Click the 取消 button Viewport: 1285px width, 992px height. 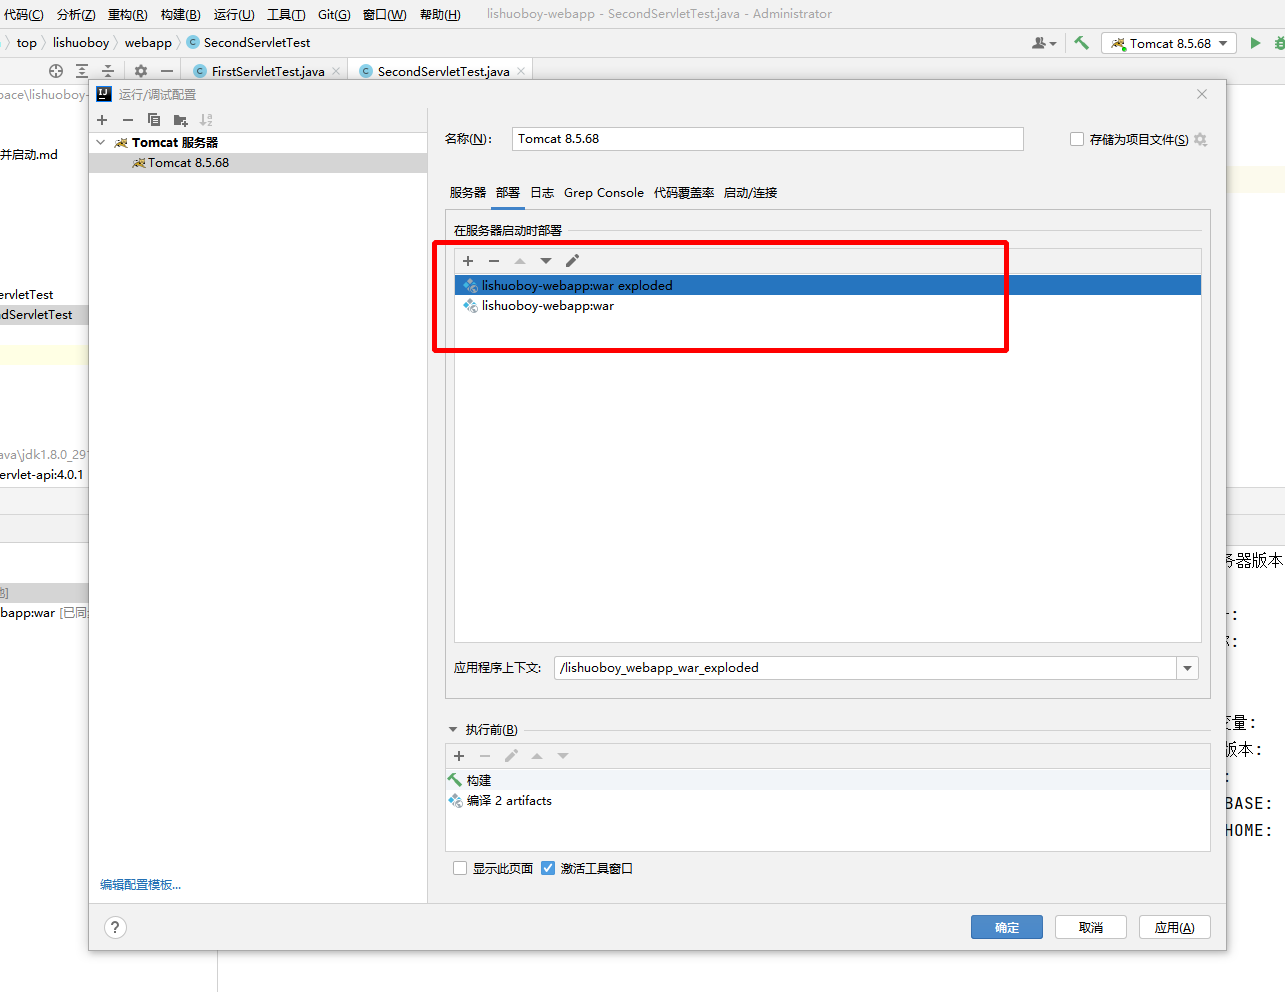point(1091,927)
